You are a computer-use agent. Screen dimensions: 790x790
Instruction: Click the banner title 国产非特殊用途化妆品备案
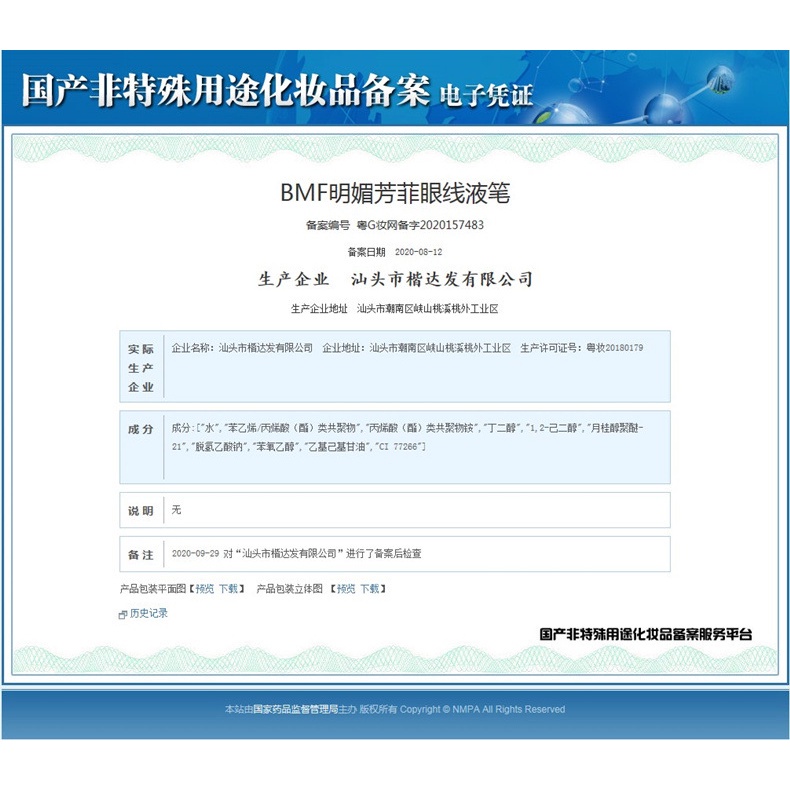(x=226, y=90)
